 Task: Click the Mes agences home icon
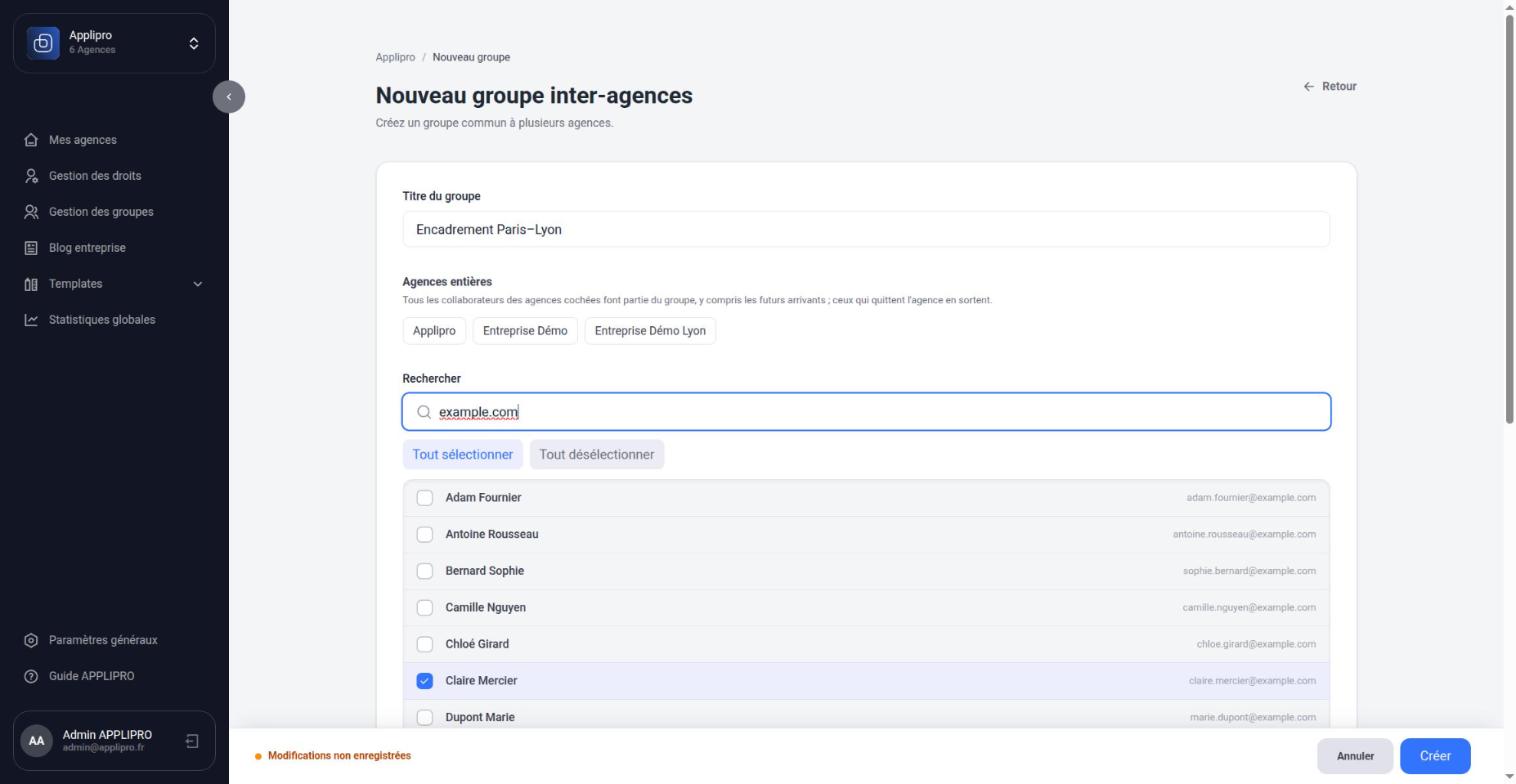(31, 140)
